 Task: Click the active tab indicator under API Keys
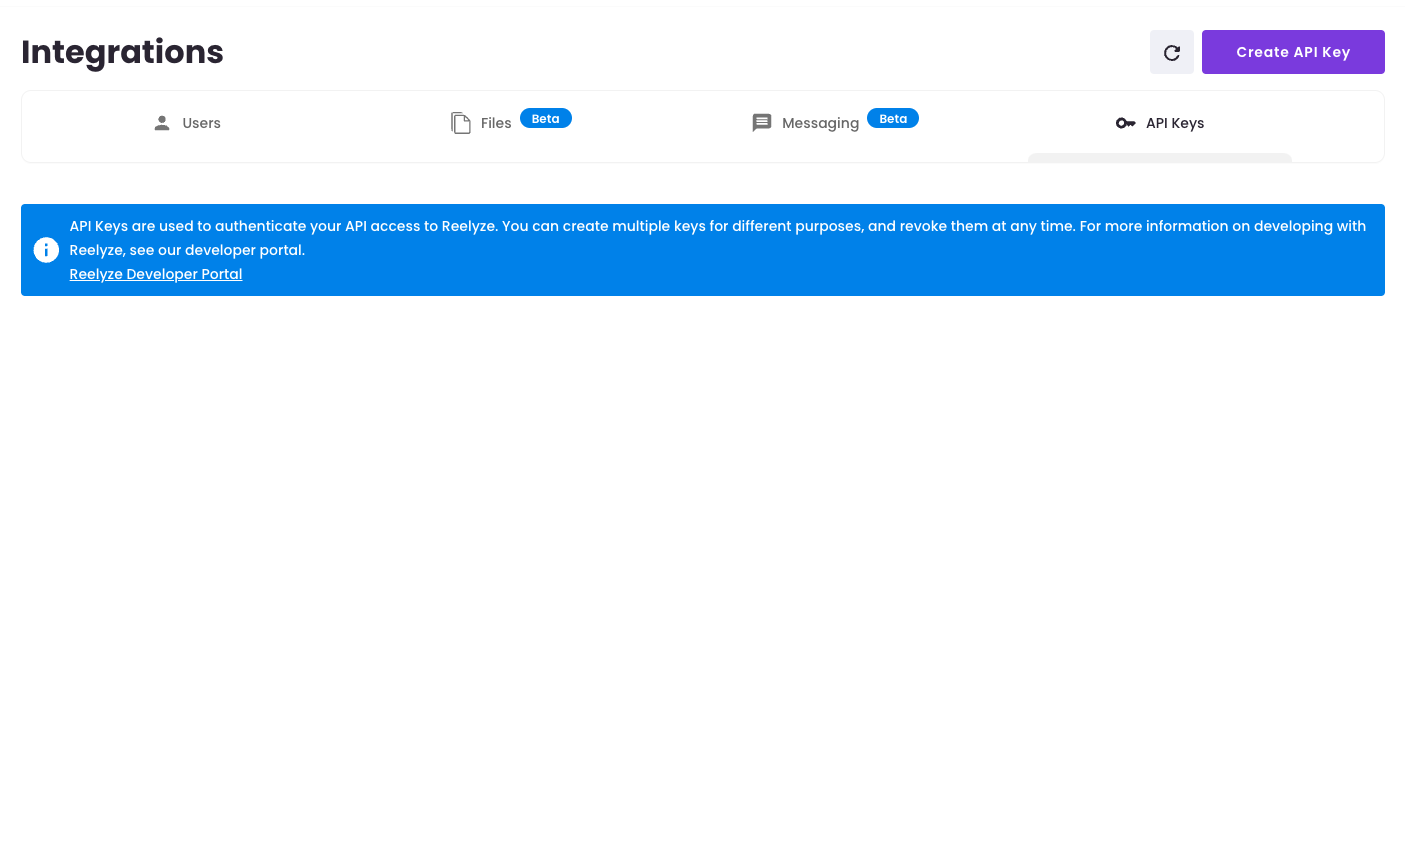(1159, 157)
